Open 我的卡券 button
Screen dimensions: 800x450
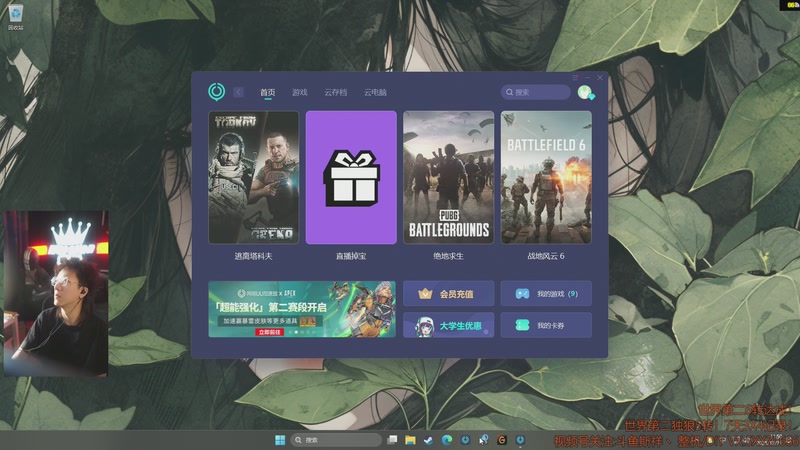pos(546,325)
